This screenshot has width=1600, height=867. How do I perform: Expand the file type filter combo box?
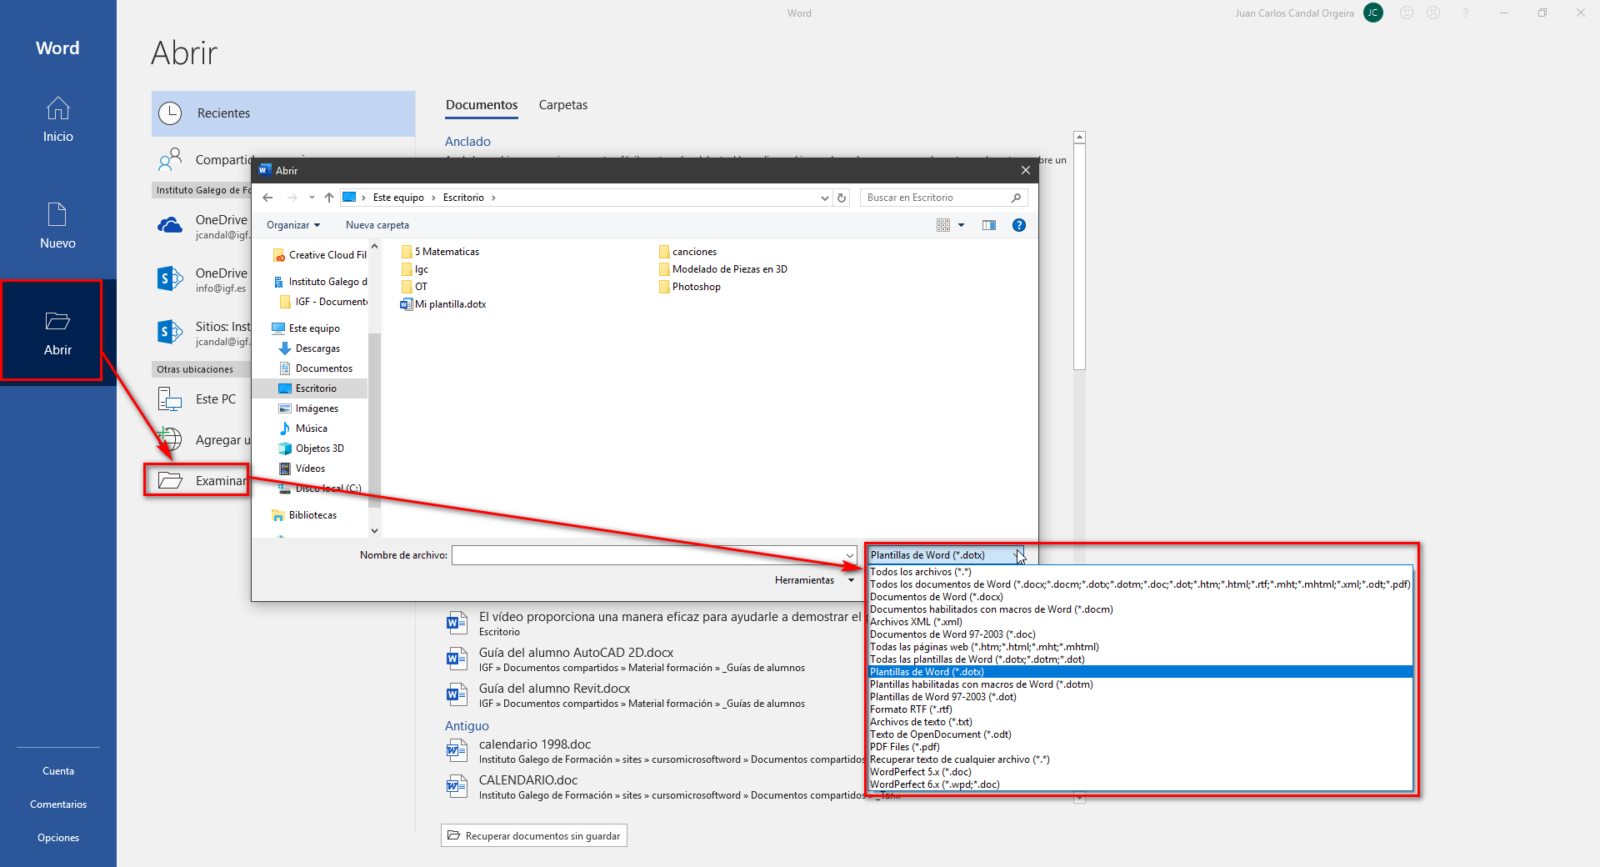[x=1017, y=555]
